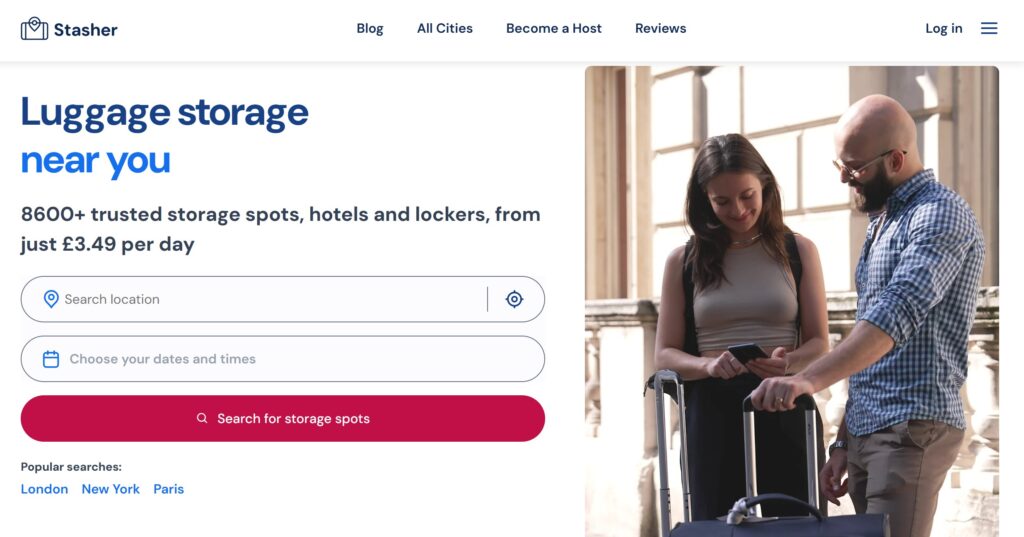This screenshot has width=1024, height=537.
Task: Open the hamburger menu icon
Action: pyautogui.click(x=989, y=28)
